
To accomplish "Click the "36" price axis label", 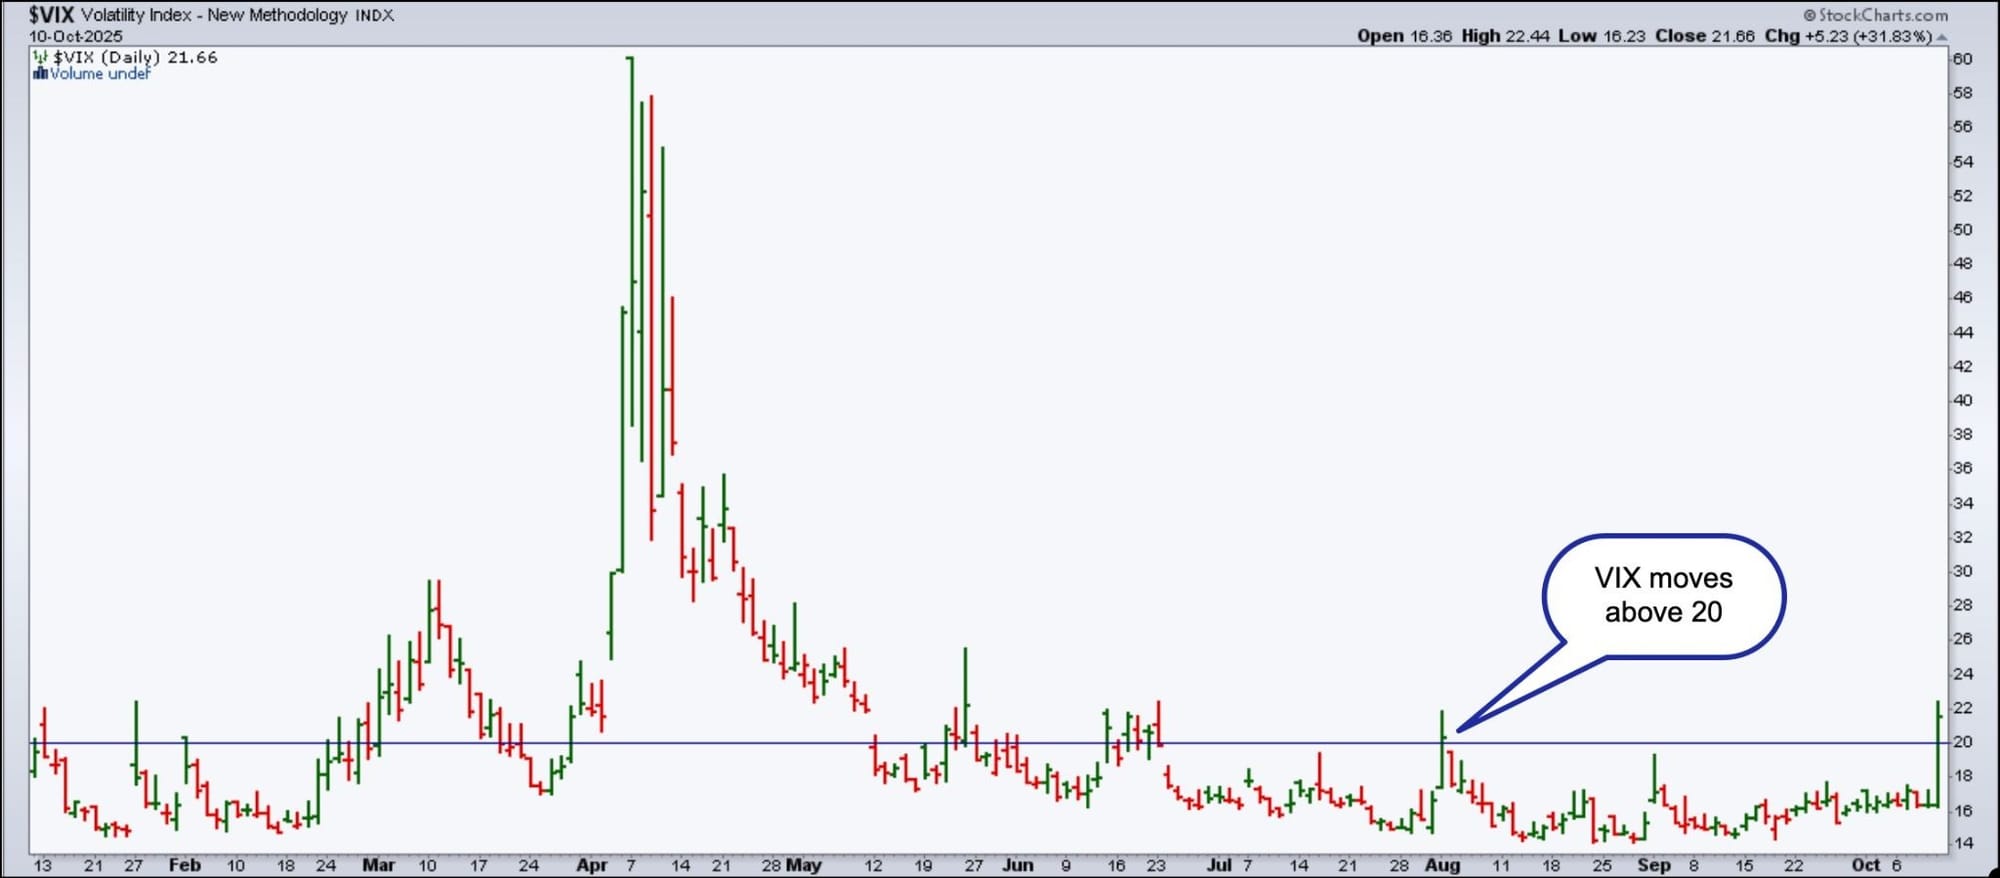I will (1963, 468).
